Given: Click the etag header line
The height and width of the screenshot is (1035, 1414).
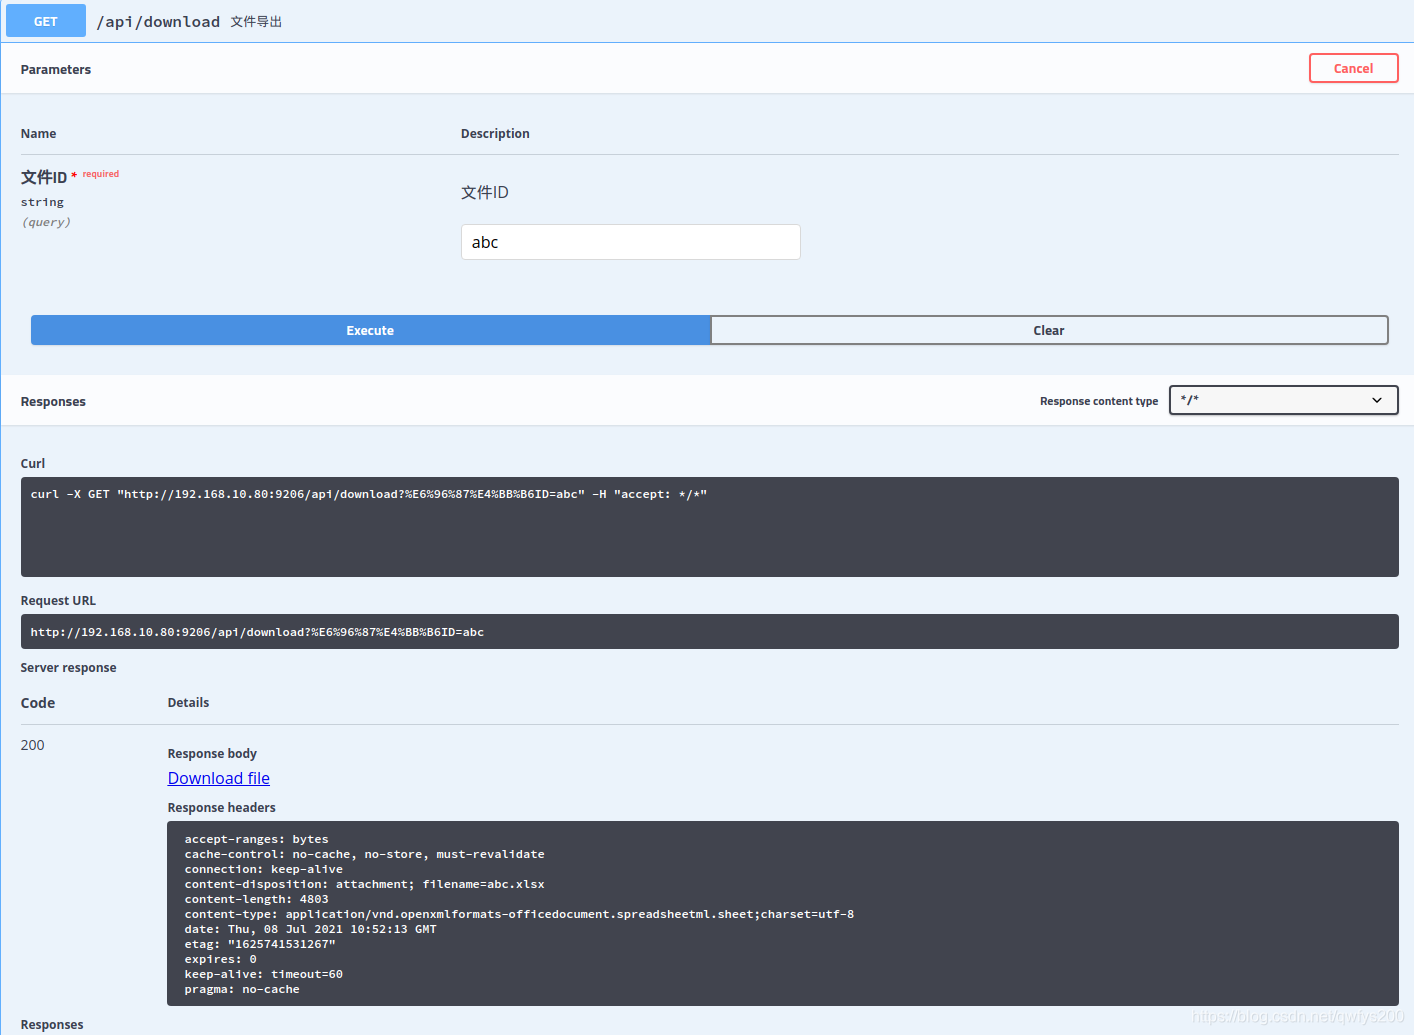Looking at the screenshot, I should pos(260,944).
